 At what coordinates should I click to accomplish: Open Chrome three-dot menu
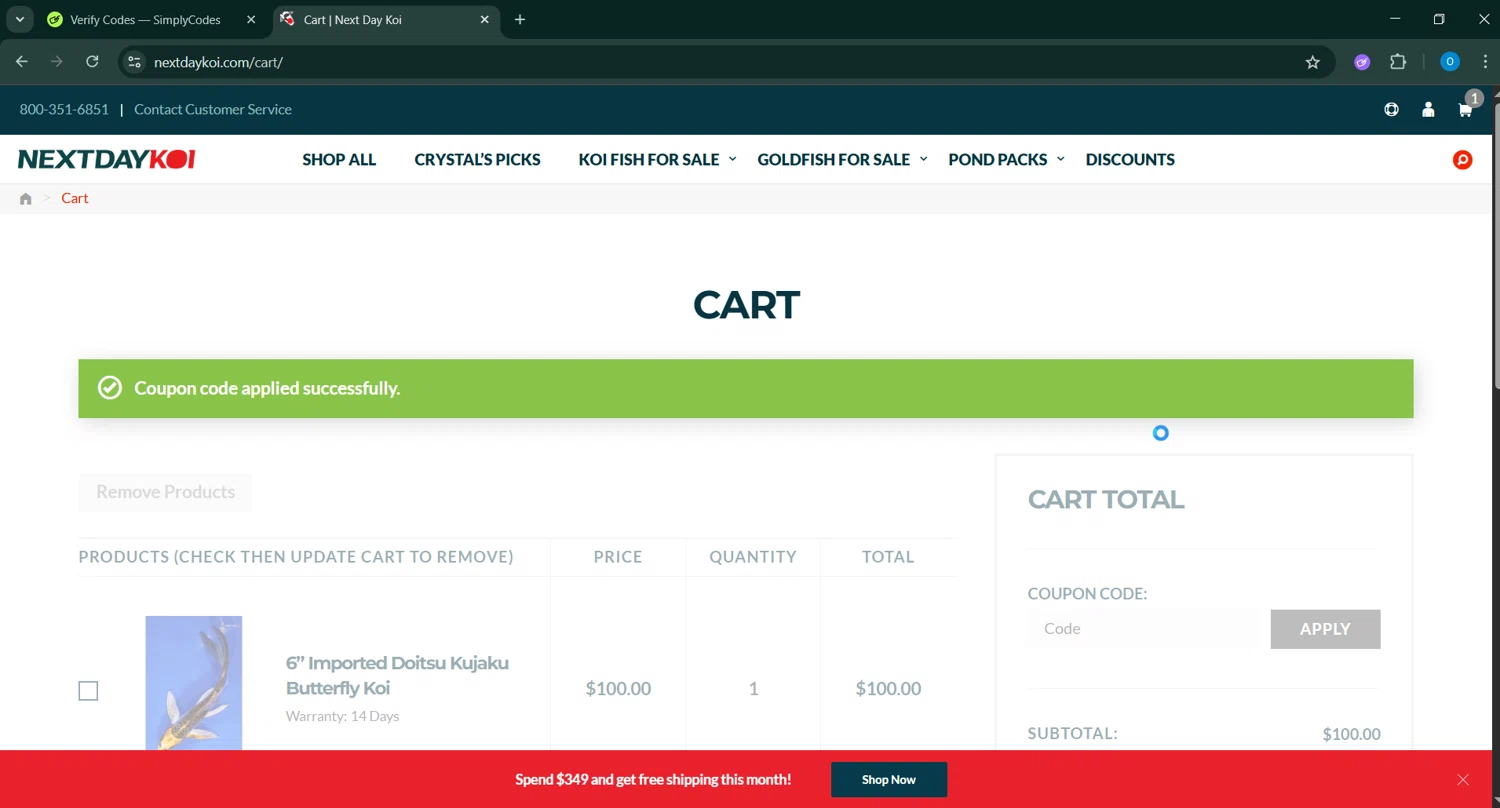point(1485,62)
